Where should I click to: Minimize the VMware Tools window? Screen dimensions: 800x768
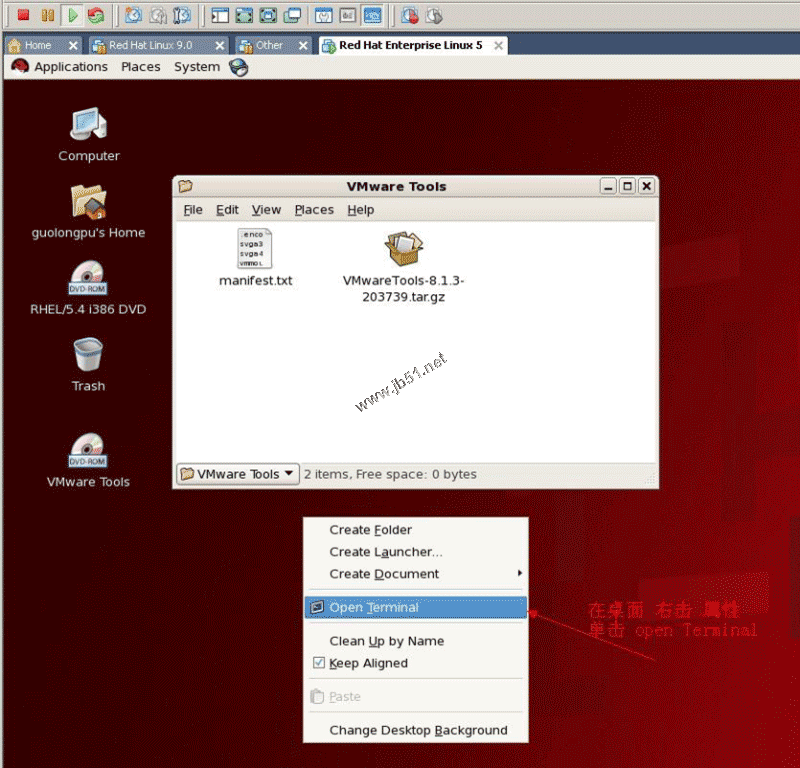tap(608, 186)
